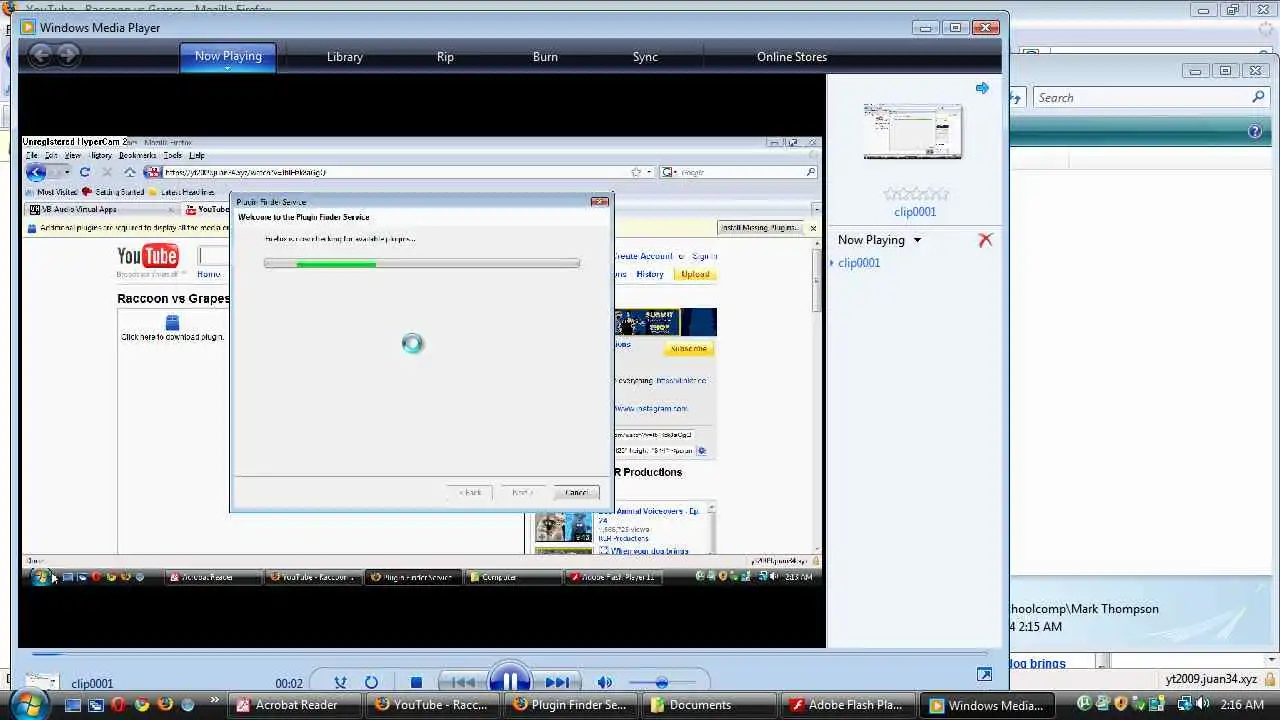Click the Windows Media Player taskbar button

[x=986, y=705]
